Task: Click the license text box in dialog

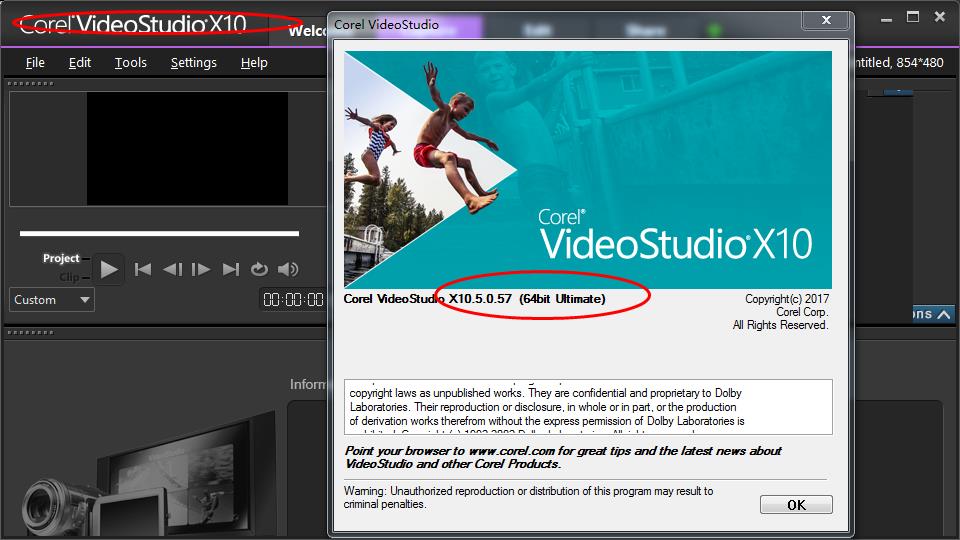Action: 588,407
